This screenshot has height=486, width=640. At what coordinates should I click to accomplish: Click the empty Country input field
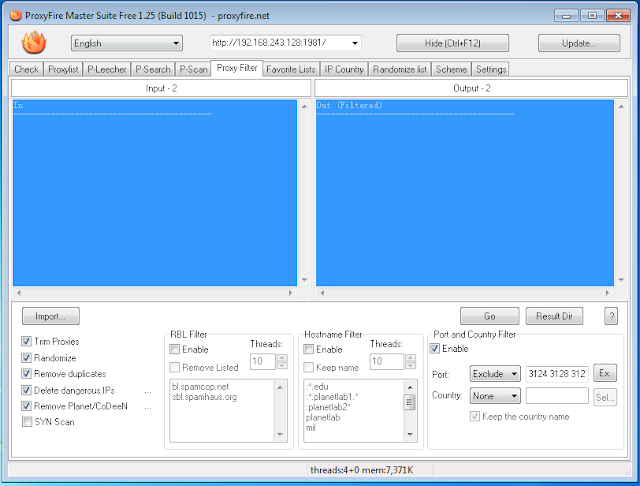[557, 395]
